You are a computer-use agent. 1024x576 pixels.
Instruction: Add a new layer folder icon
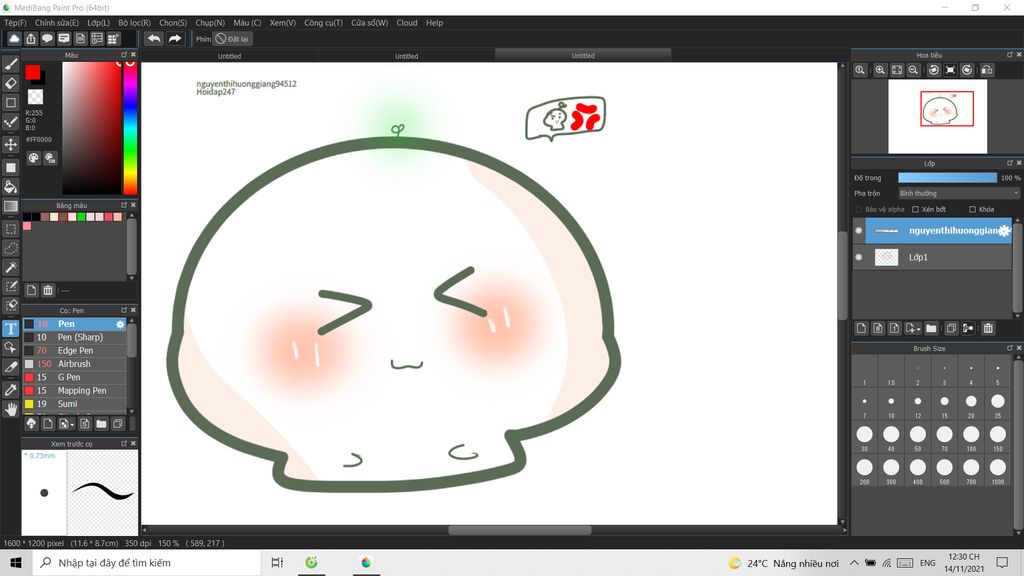tap(931, 328)
